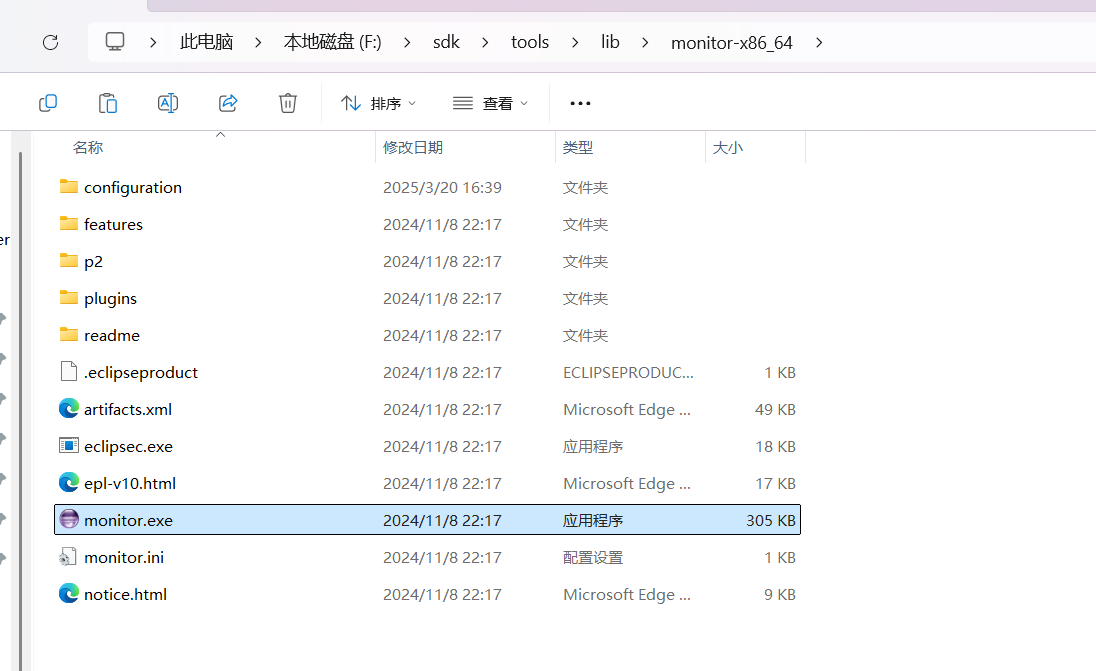Select the monitor.ini file
This screenshot has height=671, width=1096.
pos(123,557)
